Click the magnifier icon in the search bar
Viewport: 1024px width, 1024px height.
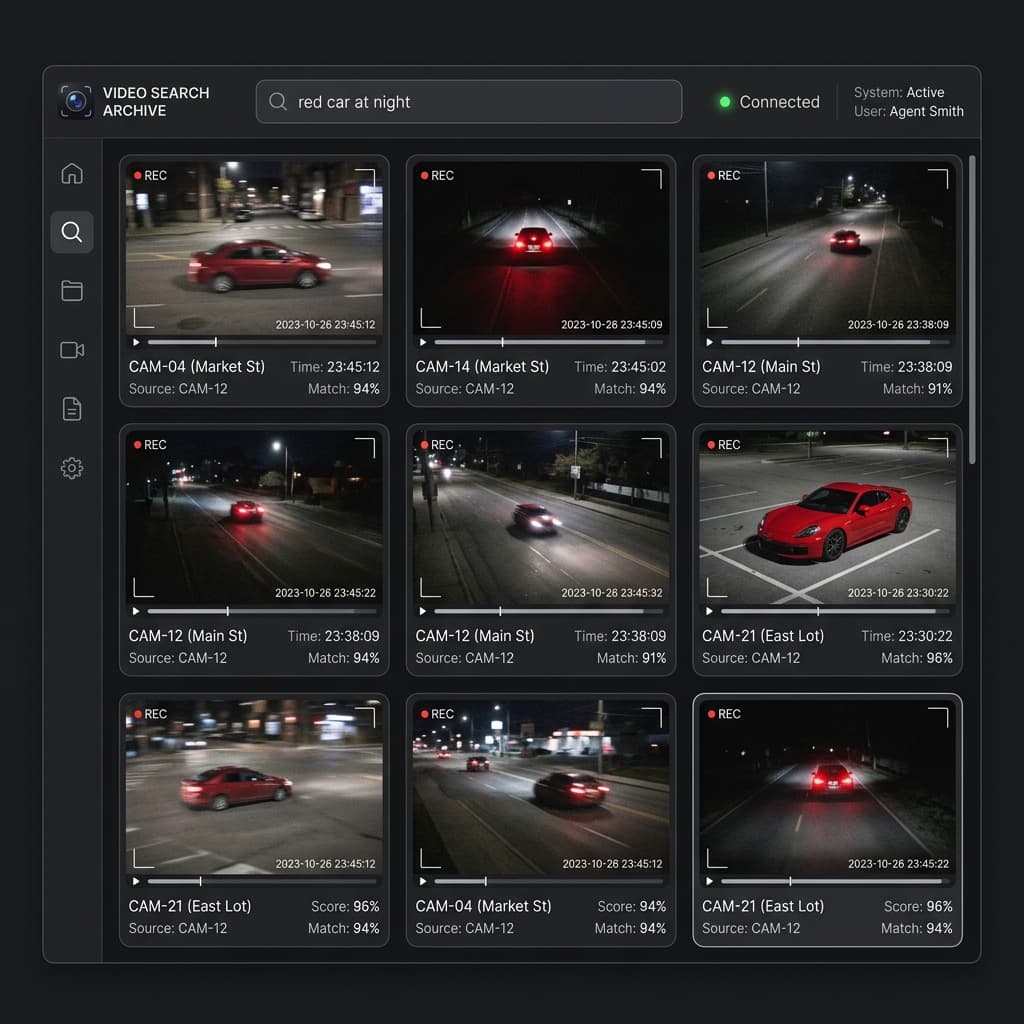click(278, 101)
